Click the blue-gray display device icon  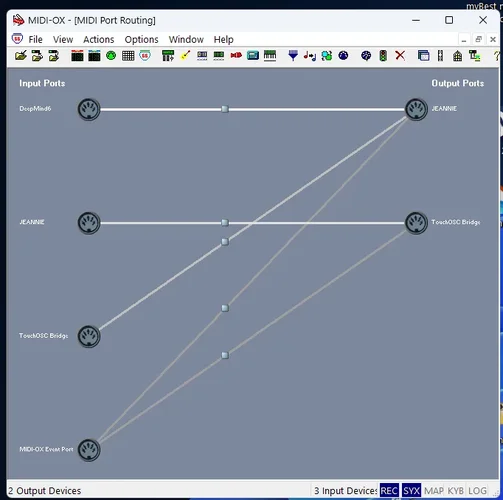click(x=202, y=56)
